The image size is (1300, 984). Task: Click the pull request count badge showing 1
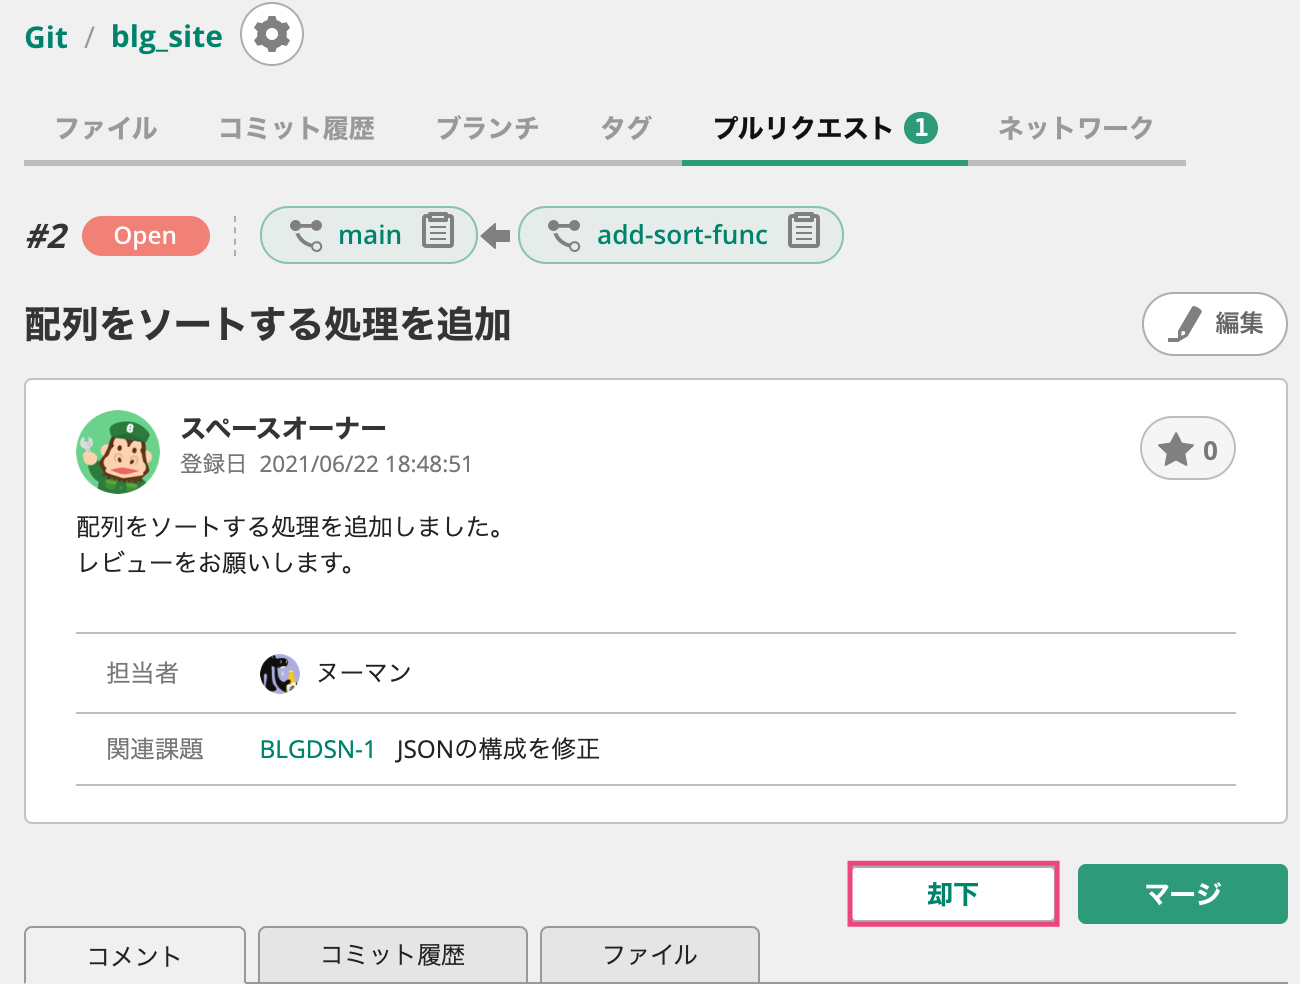tap(920, 128)
